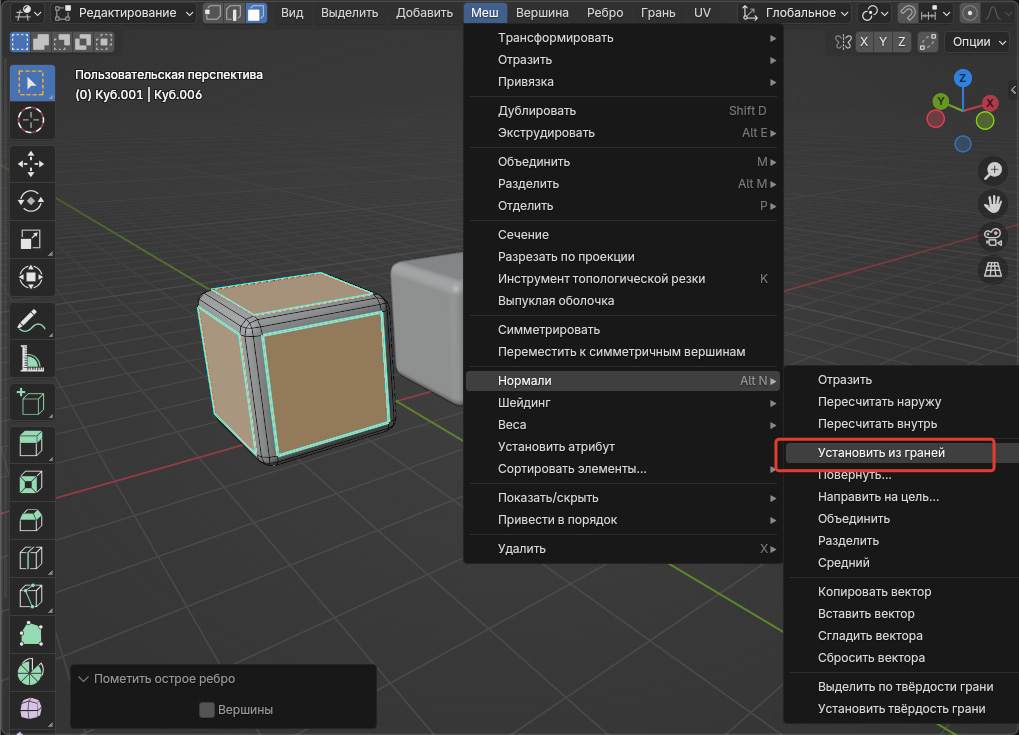Toggle snapping magnet
Viewport: 1019px width, 735px height.
[908, 13]
